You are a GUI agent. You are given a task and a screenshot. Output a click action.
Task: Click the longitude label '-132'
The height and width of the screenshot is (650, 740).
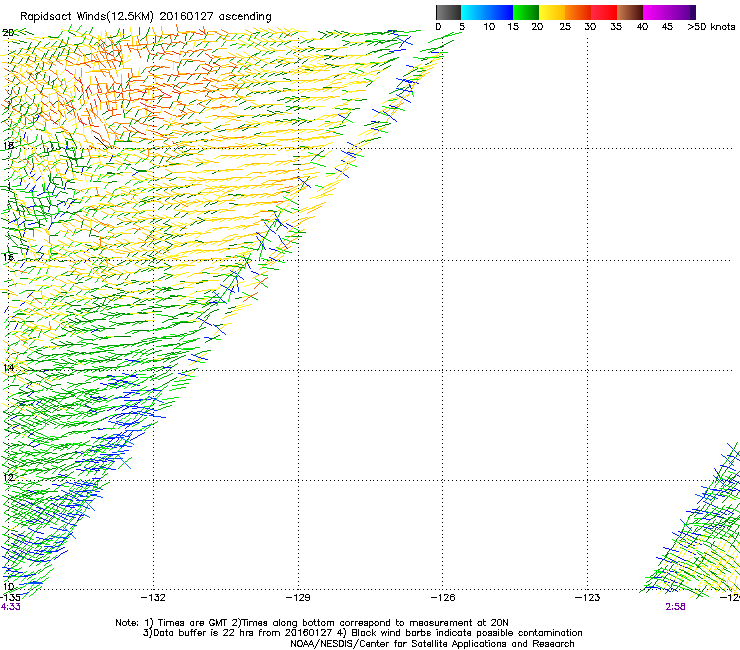coord(153,598)
